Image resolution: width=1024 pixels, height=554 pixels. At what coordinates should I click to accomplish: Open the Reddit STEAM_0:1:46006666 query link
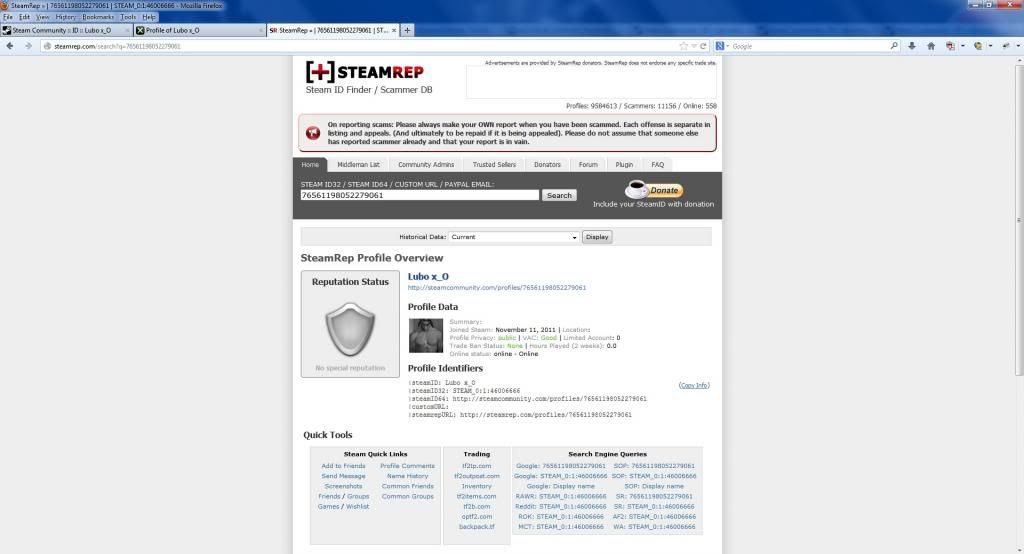coord(561,506)
